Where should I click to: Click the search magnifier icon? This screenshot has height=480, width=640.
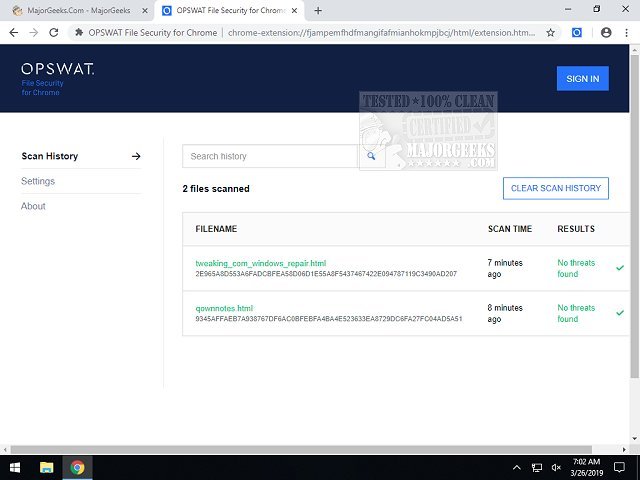[x=371, y=156]
